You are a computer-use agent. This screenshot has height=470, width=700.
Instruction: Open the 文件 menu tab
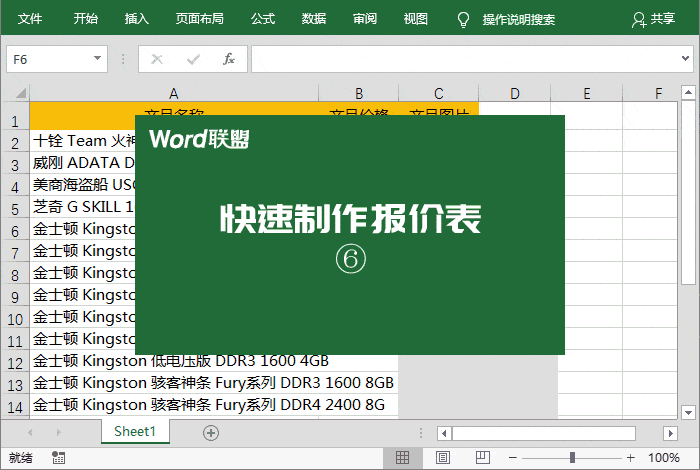(30, 19)
